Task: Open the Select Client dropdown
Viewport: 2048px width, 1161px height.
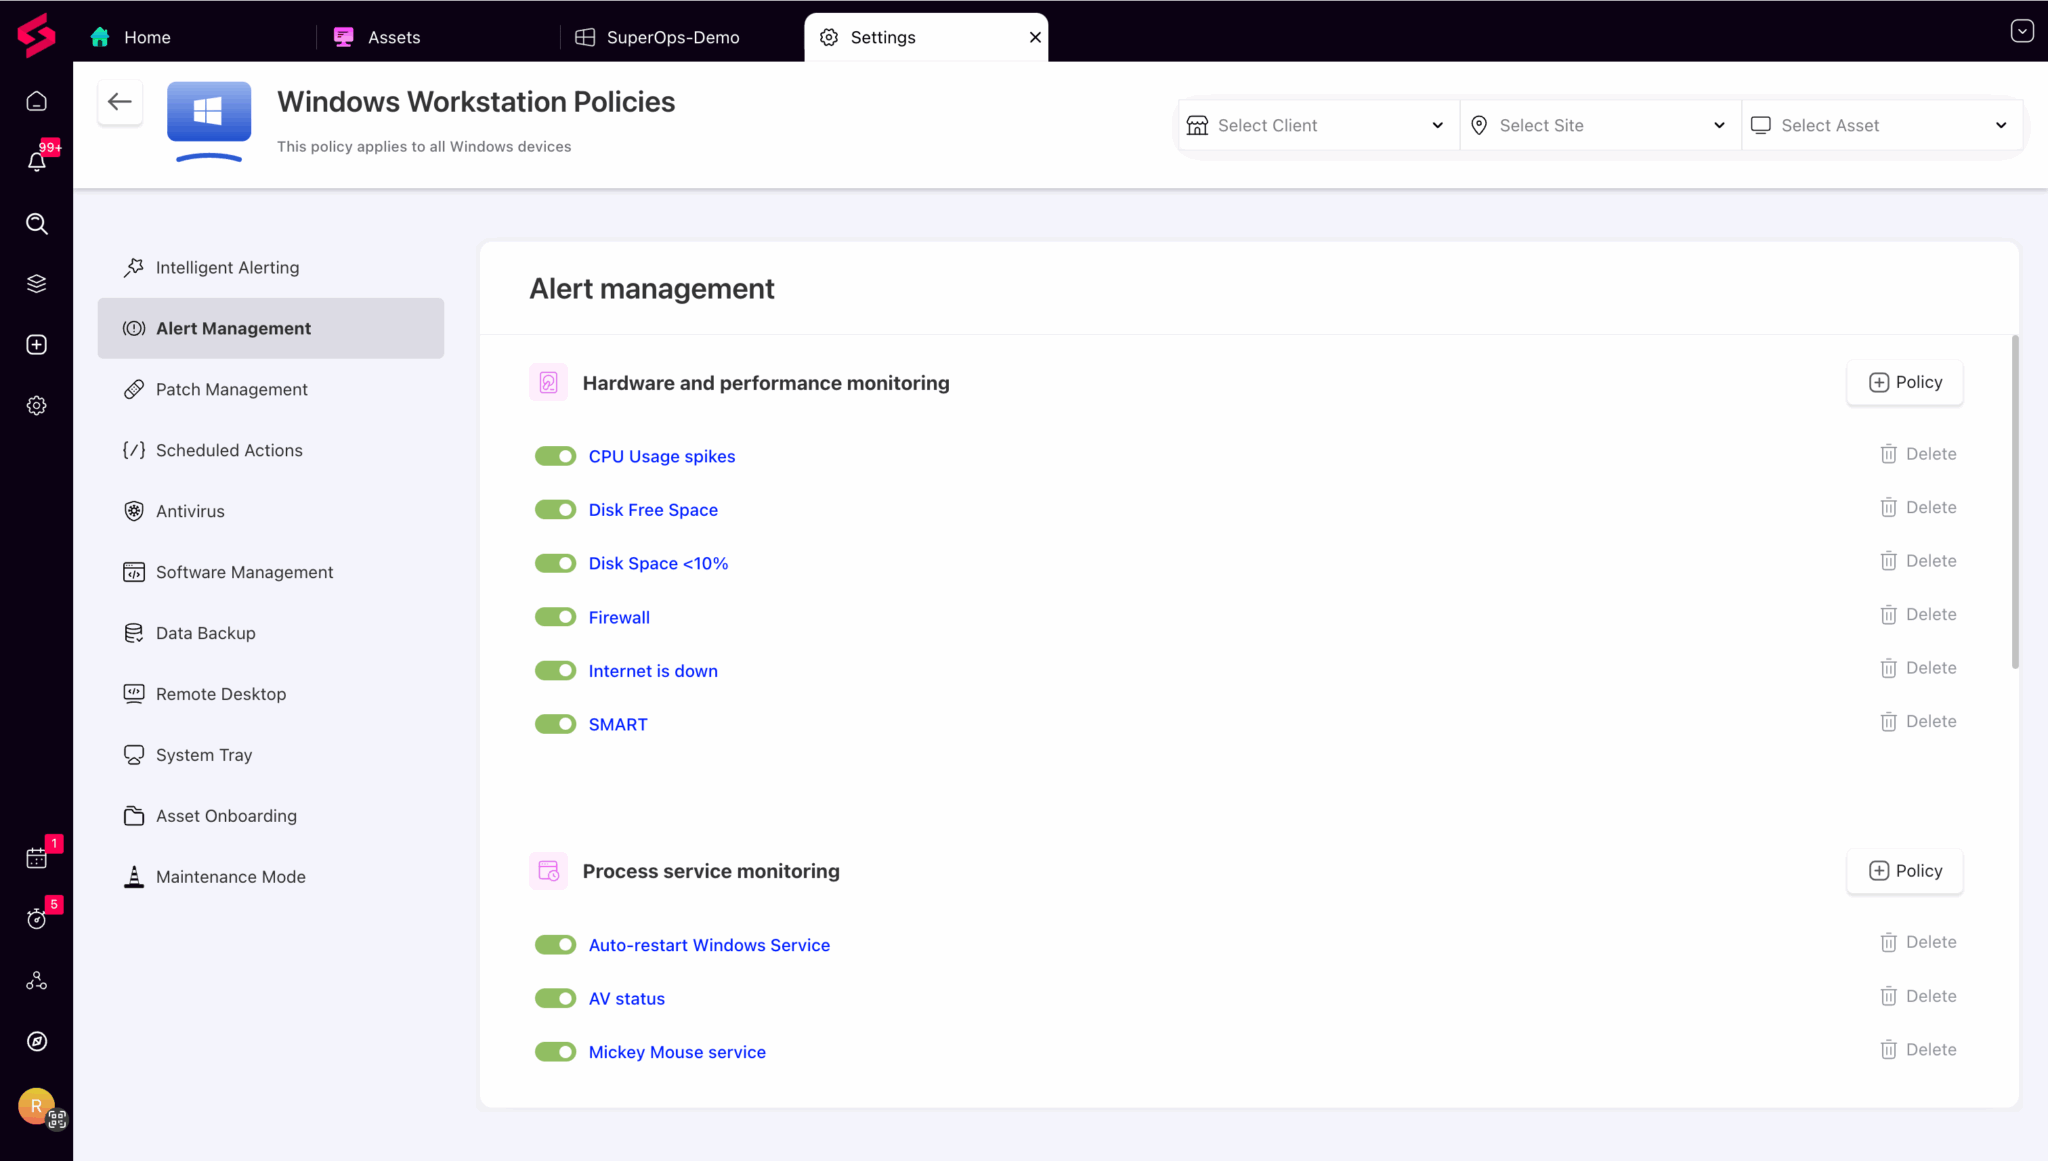Action: (1319, 125)
